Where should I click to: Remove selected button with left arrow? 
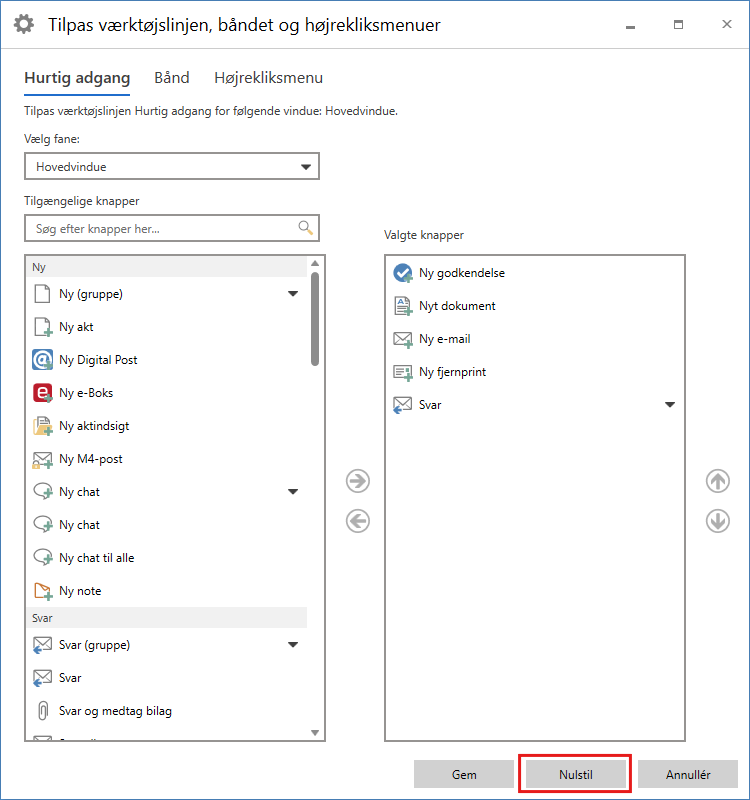[357, 521]
